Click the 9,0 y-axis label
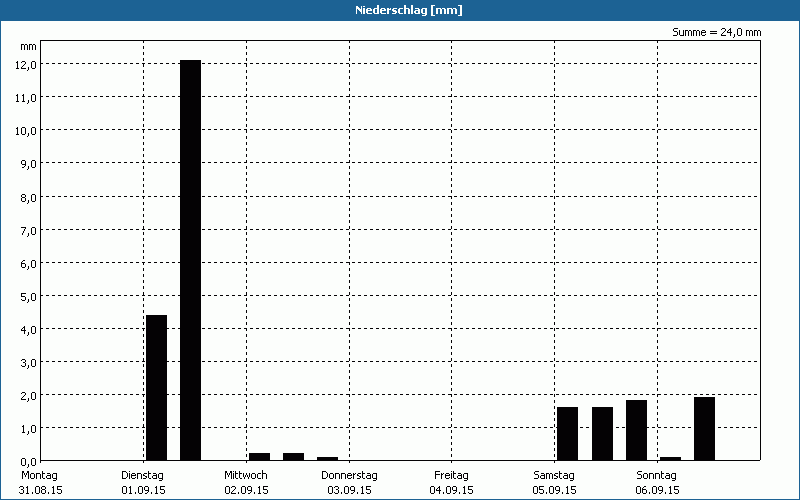The image size is (800, 500). pos(28,164)
